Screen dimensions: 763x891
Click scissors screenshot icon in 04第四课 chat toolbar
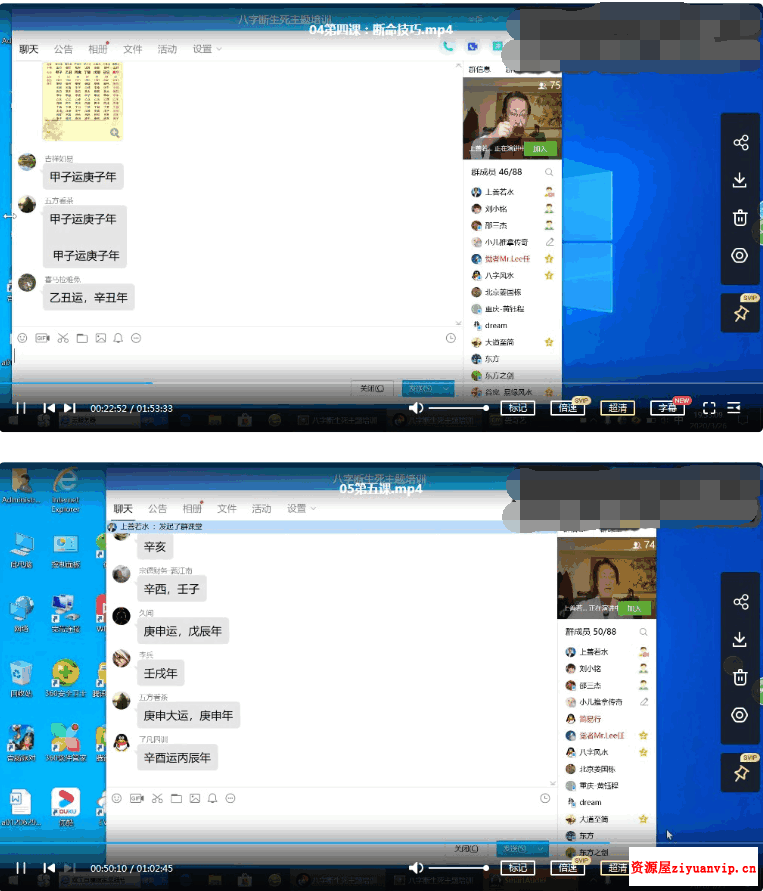coord(62,338)
